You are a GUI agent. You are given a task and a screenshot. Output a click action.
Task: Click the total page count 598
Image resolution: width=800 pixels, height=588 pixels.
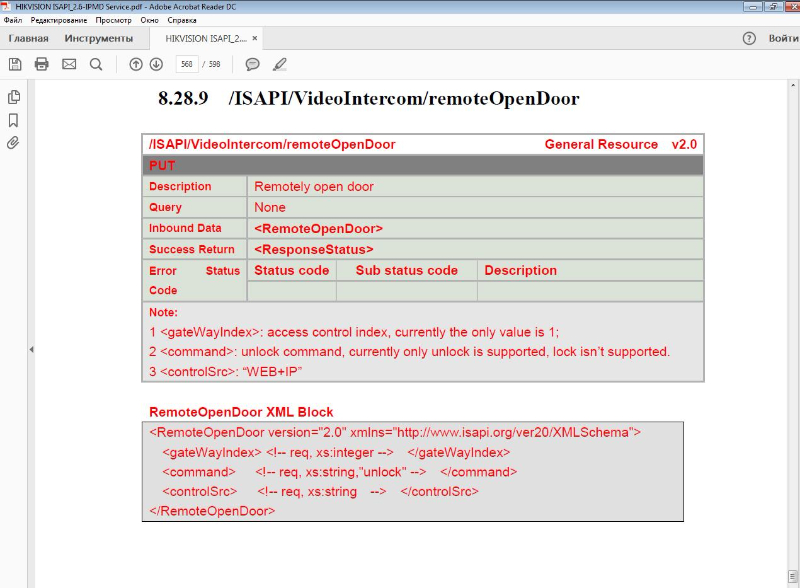214,64
